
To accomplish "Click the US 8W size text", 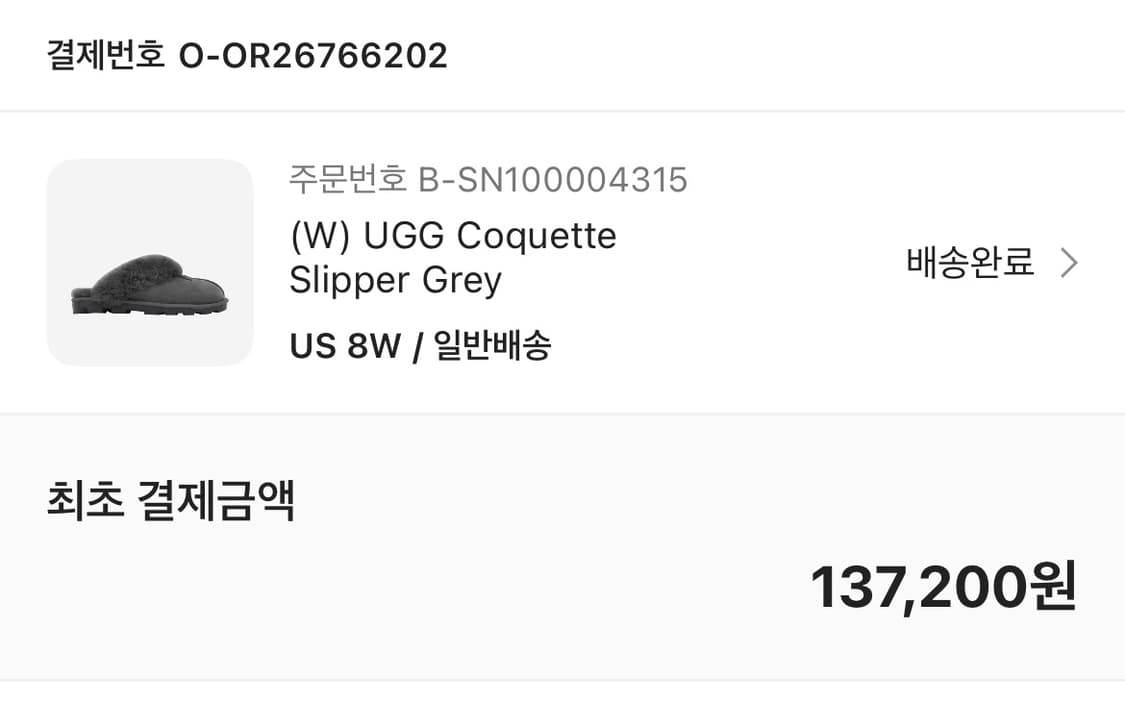I will [344, 346].
